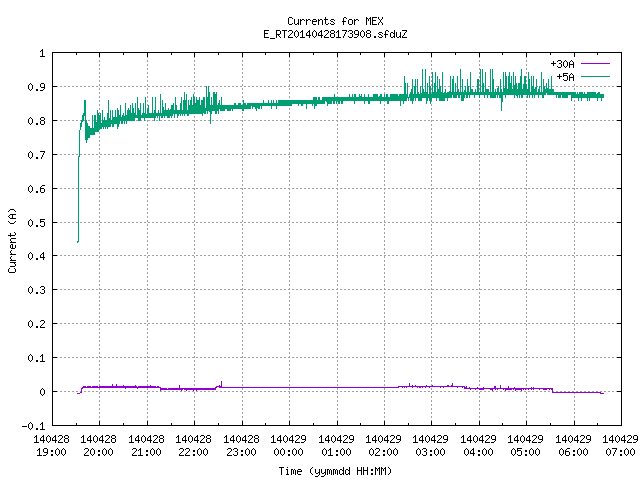Viewport: 640px width, 480px height.
Task: Click the y-axis label 'Current (A)'
Action: coord(12,240)
